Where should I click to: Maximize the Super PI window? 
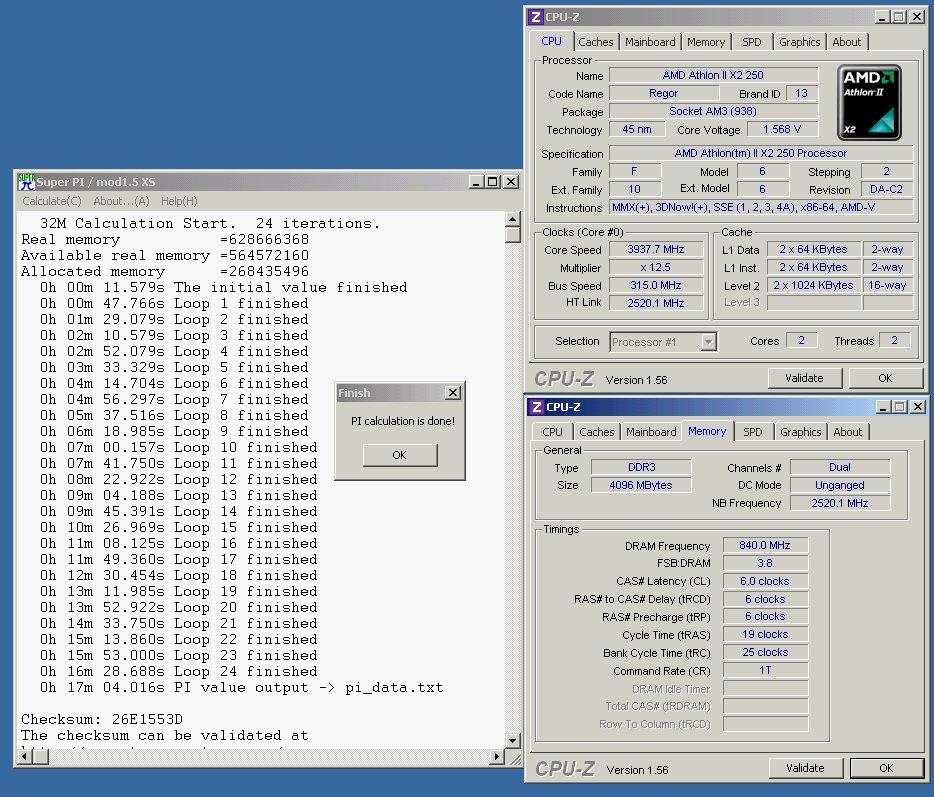tap(492, 182)
